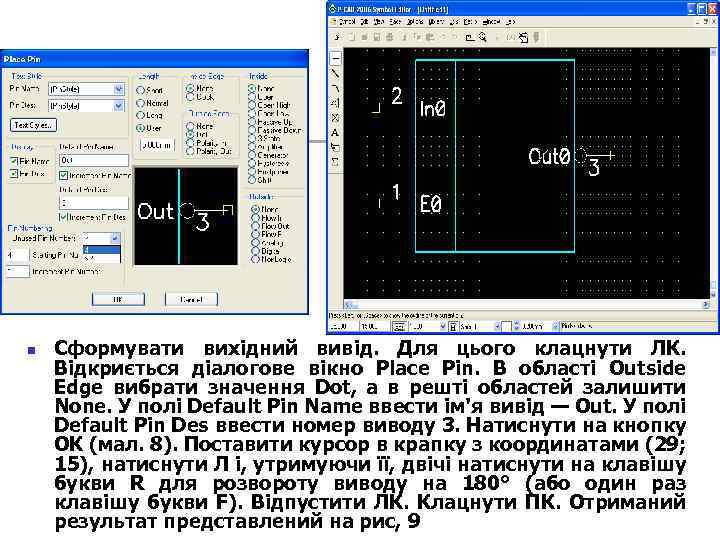Select the Place Pin tool in left toolbar
The width and height of the screenshot is (720, 540).
pos(336,59)
